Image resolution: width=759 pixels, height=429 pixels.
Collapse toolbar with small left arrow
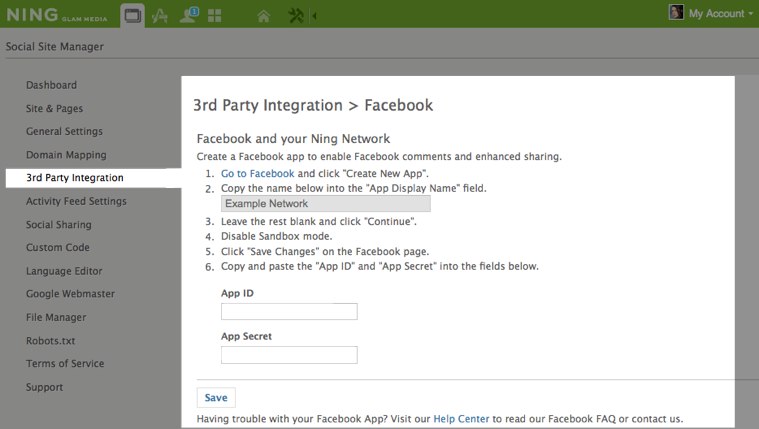point(315,16)
